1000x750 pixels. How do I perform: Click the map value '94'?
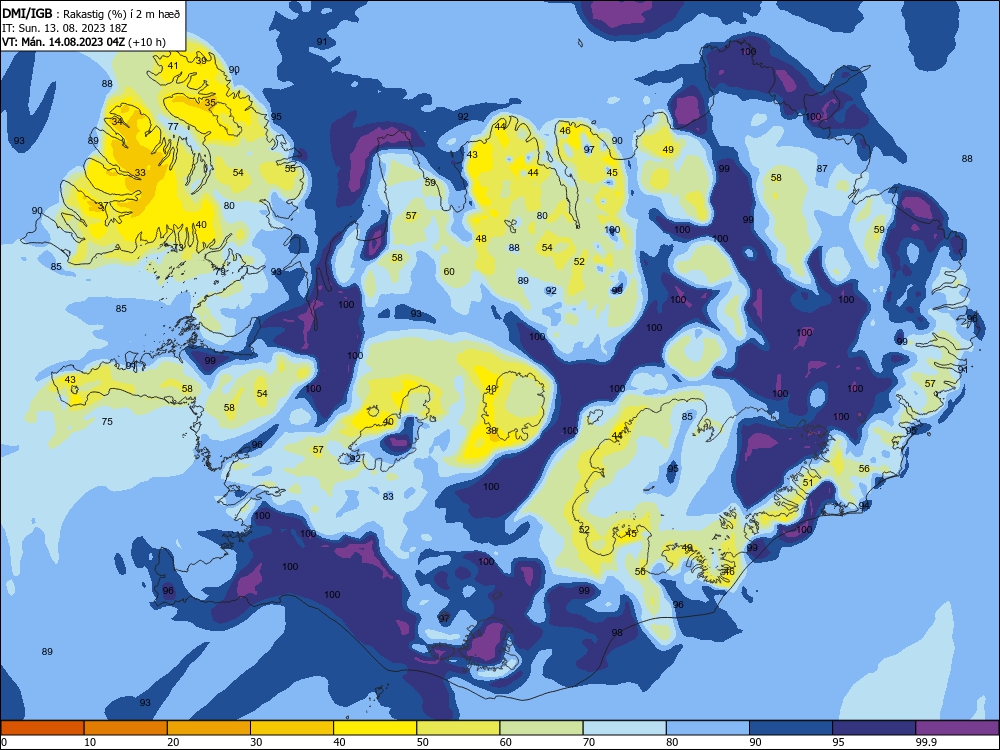(864, 506)
